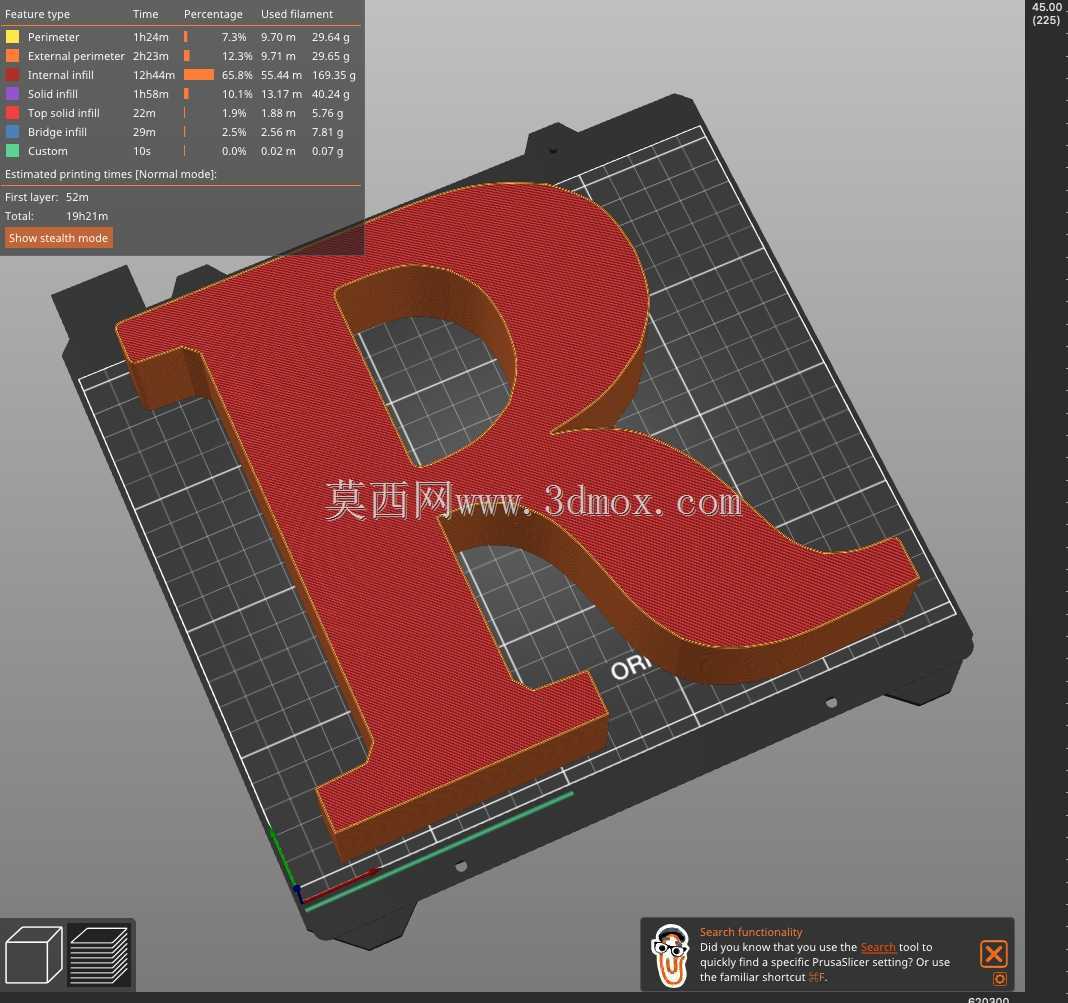This screenshot has height=1003, width=1068.
Task: Click the Total 19h21m time entry
Action: click(x=57, y=216)
